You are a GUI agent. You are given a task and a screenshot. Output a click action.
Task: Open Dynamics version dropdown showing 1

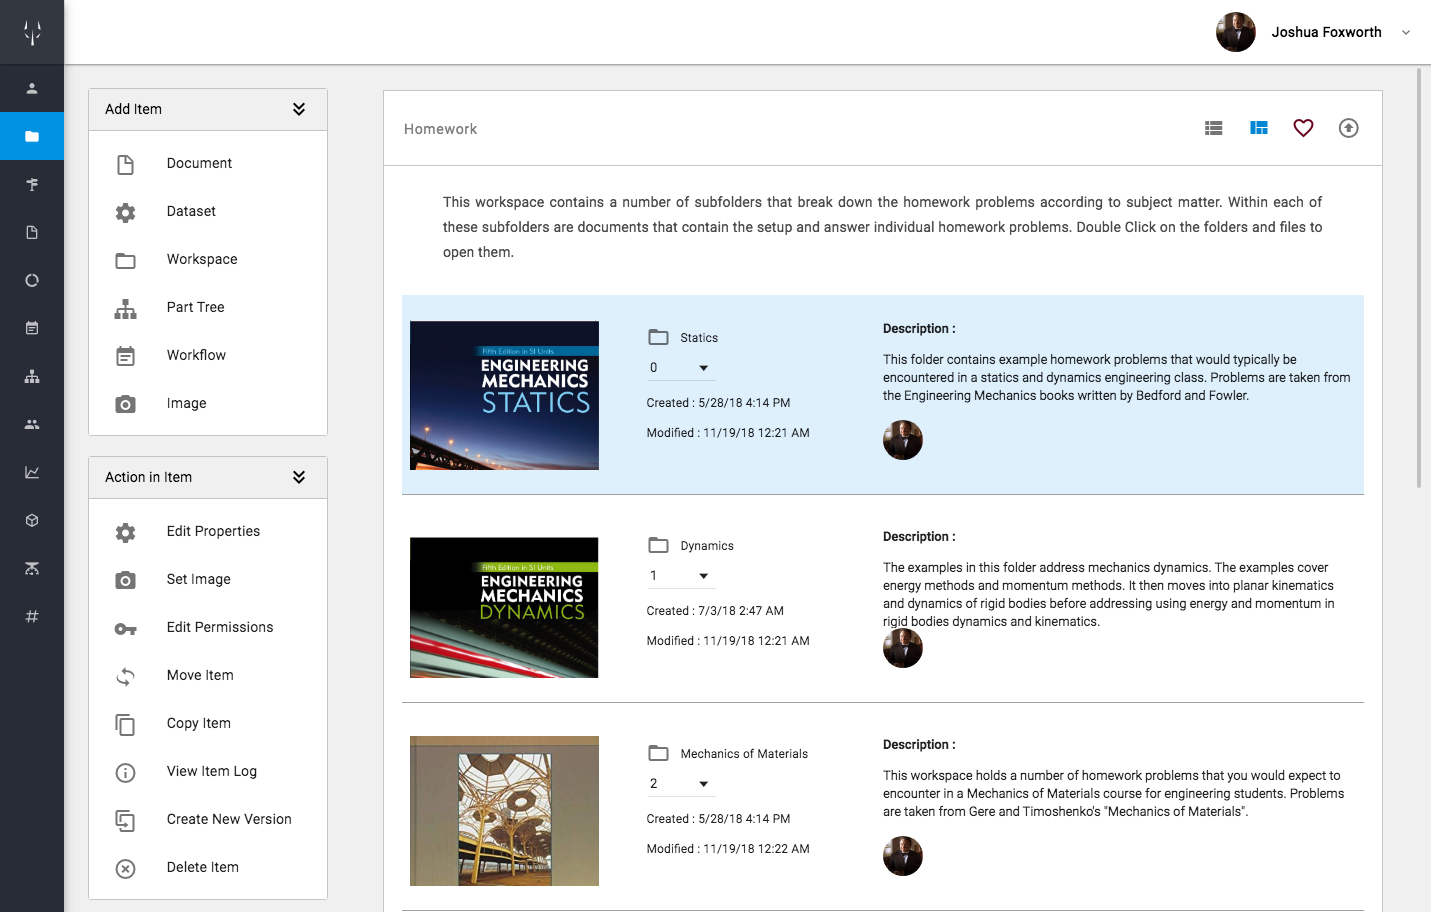680,576
